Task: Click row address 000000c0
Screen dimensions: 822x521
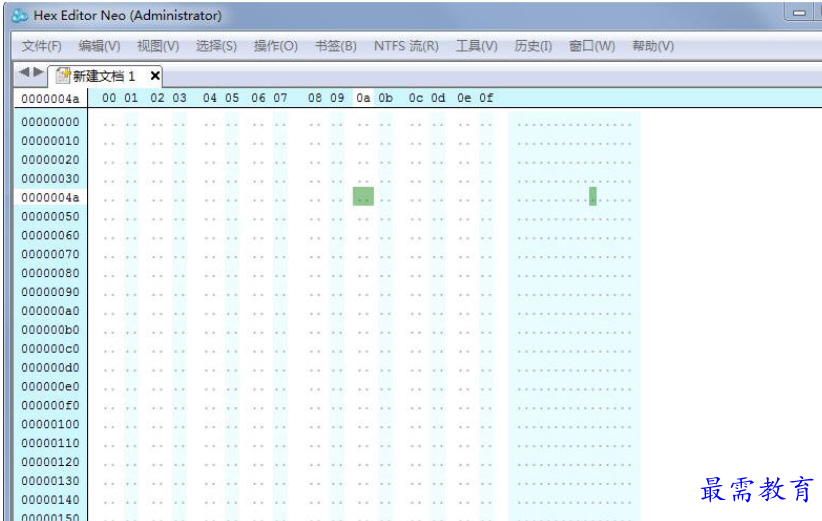Action: [x=50, y=349]
